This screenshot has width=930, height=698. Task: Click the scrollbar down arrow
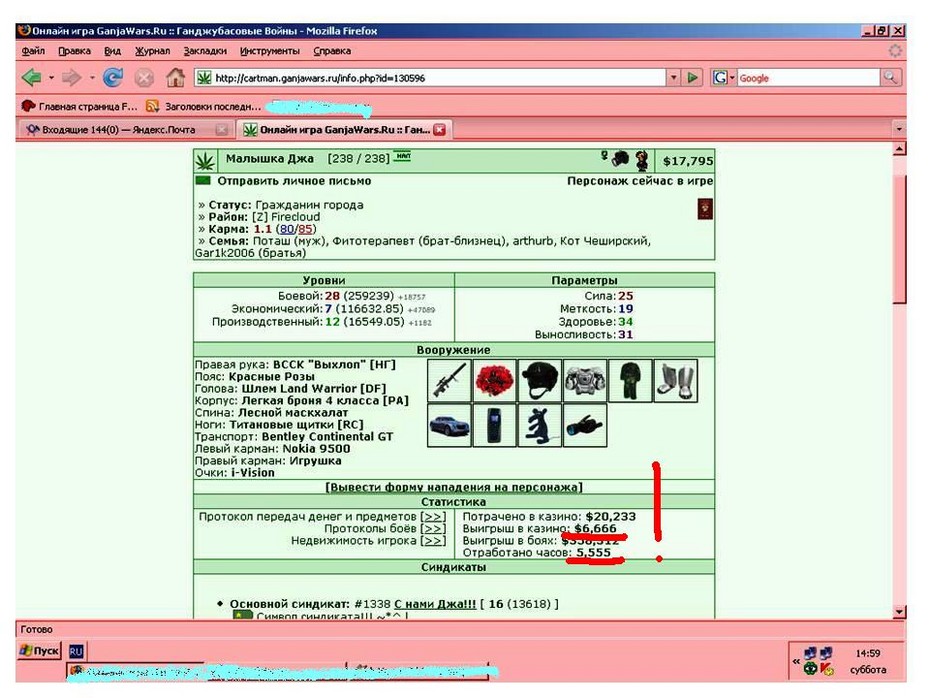899,611
